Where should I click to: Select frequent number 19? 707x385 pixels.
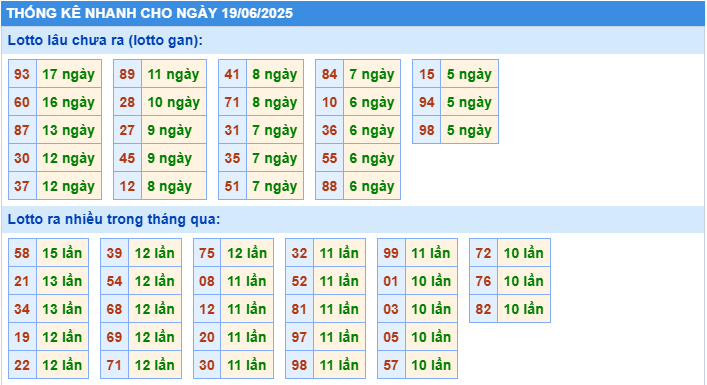(22, 337)
